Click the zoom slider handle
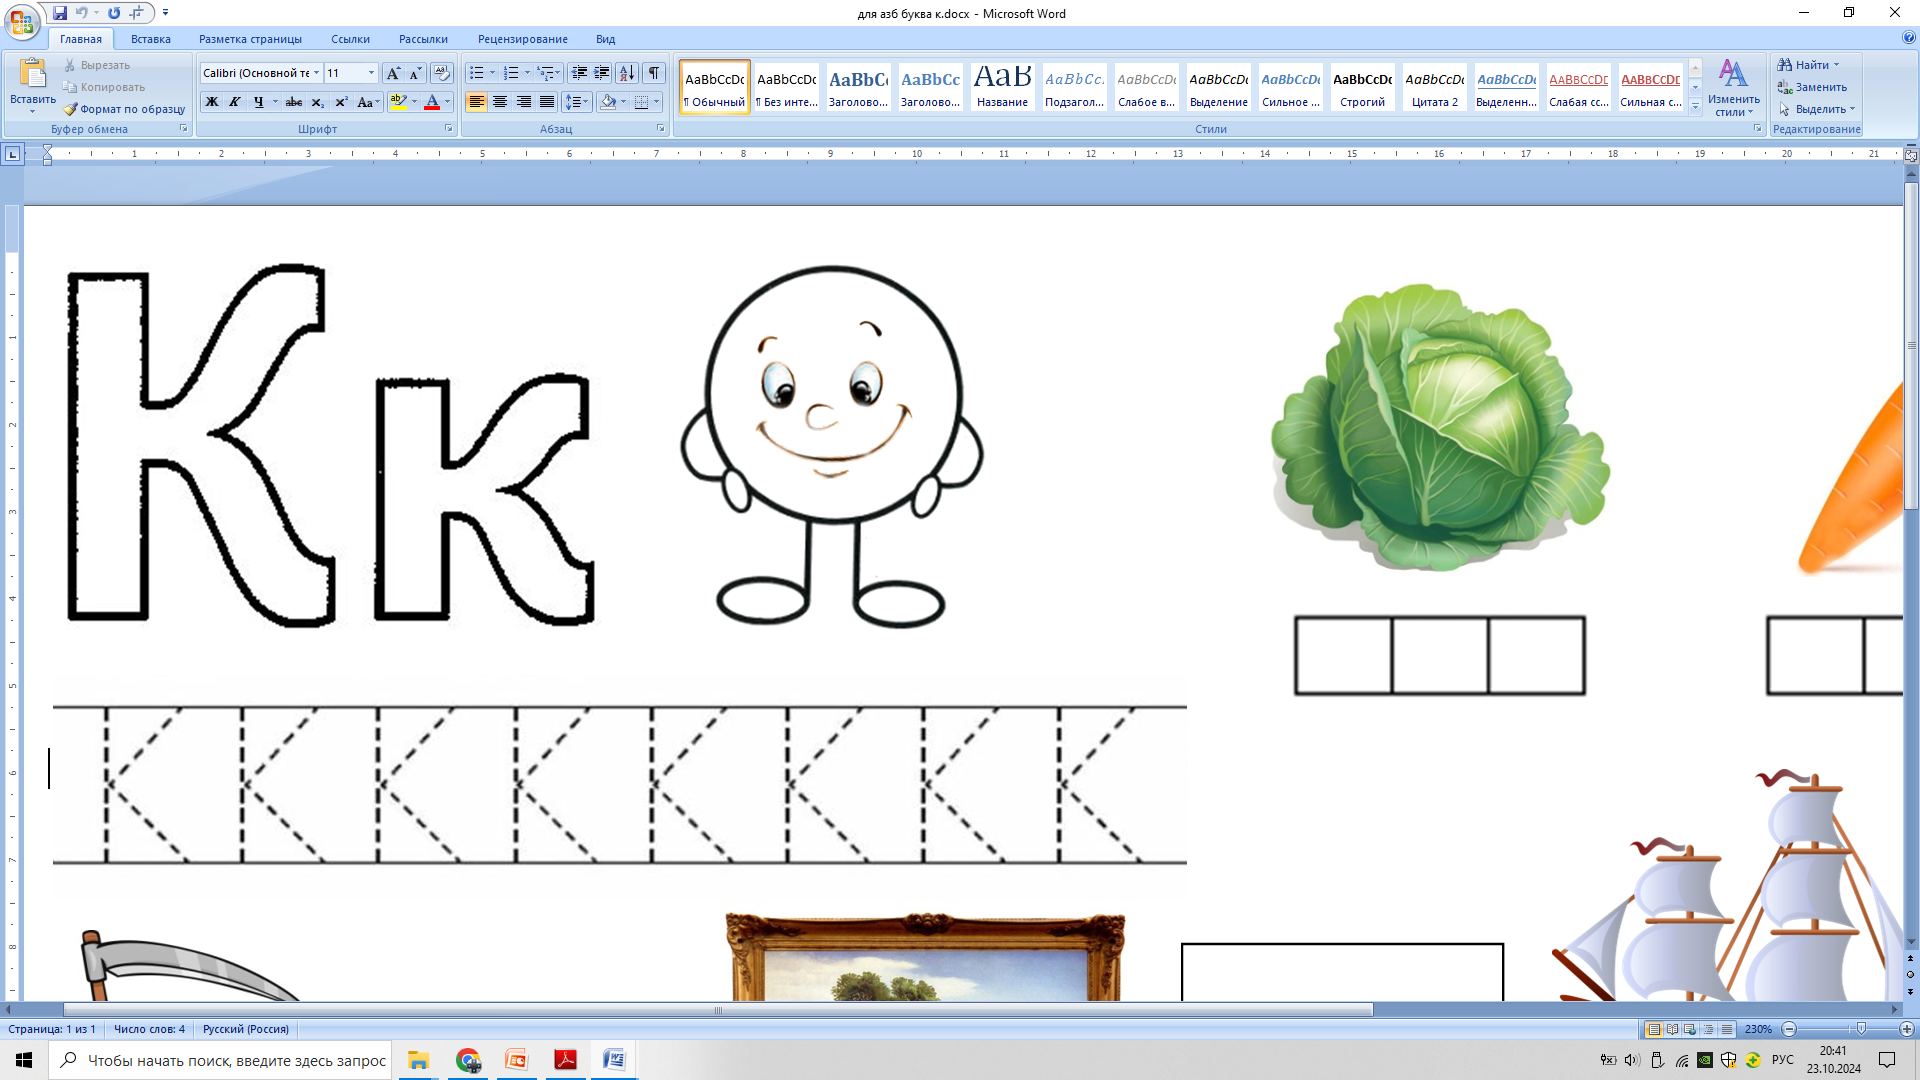 1861,1029
